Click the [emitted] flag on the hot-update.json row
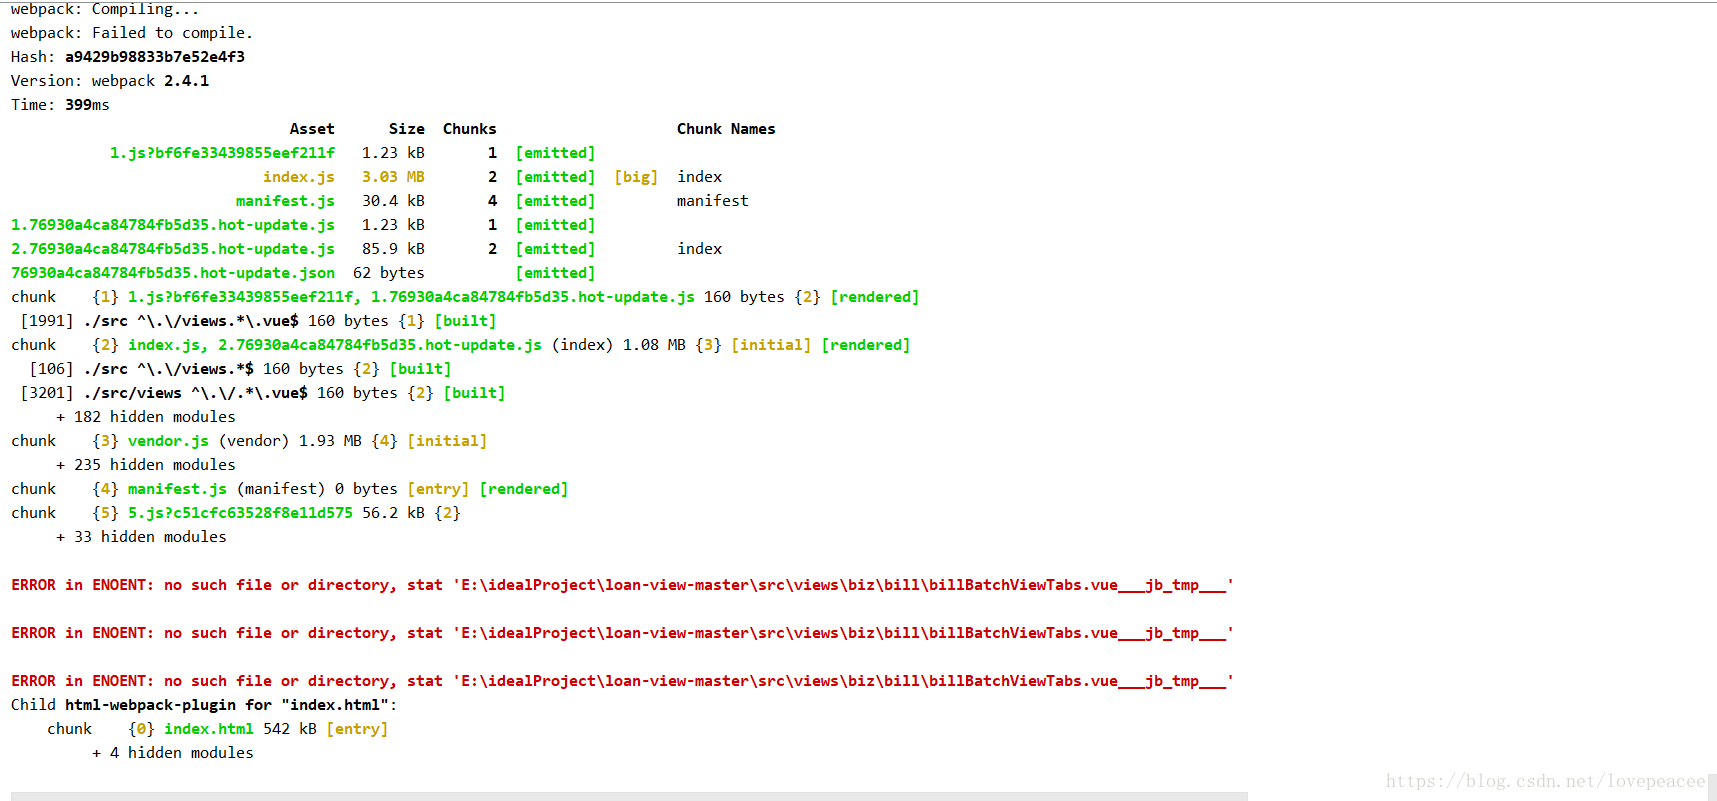 [x=555, y=273]
